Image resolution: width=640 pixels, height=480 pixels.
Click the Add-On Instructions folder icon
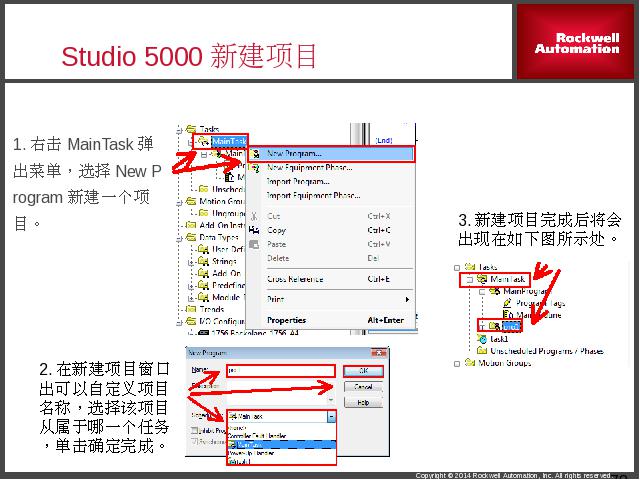tap(191, 225)
